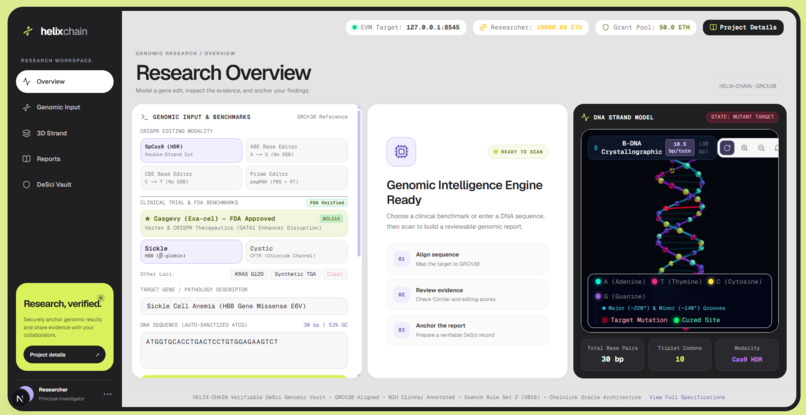Click the pulse icon beside DNA Strand Model
This screenshot has height=415, width=806.
tap(585, 117)
